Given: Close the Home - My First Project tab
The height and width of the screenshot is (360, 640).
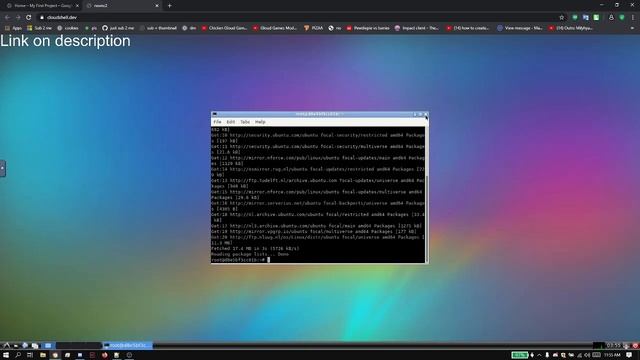Looking at the screenshot, I should [x=77, y=6].
